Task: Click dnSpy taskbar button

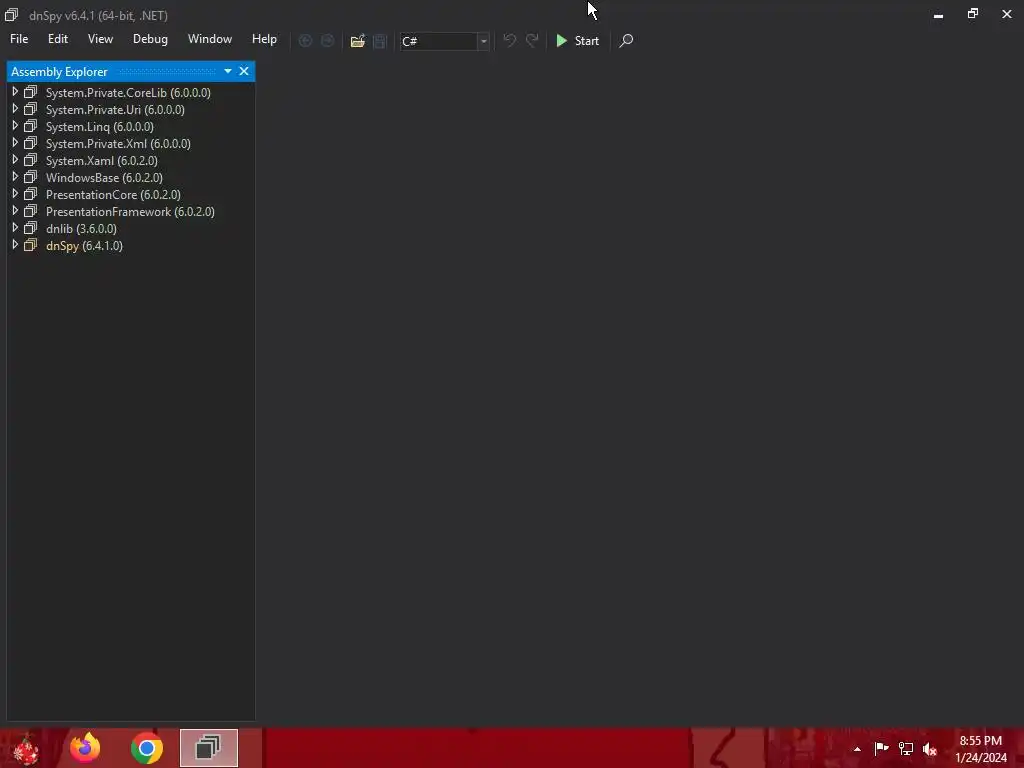Action: pyautogui.click(x=209, y=748)
